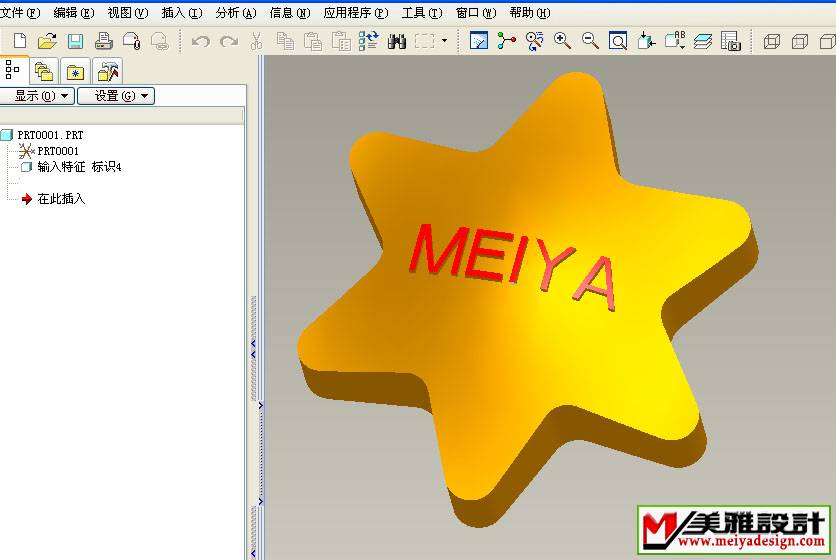The height and width of the screenshot is (560, 836).
Task: Open the saved view list
Action: 675,41
